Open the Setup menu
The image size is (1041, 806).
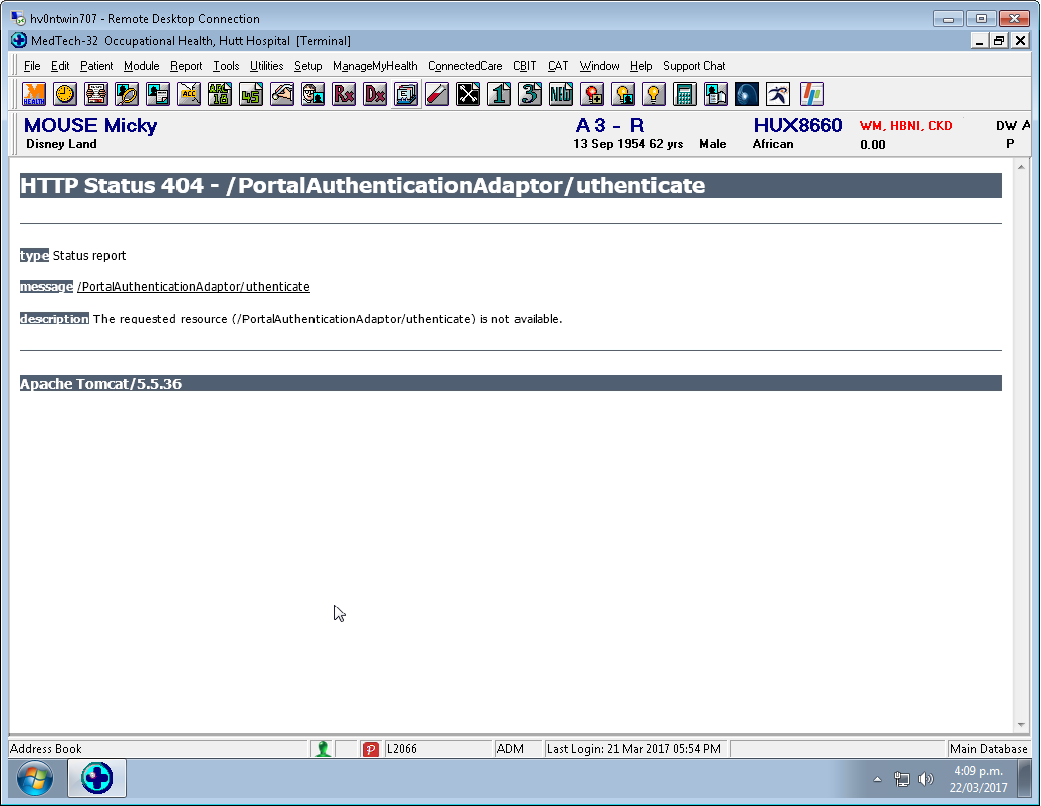[x=308, y=66]
